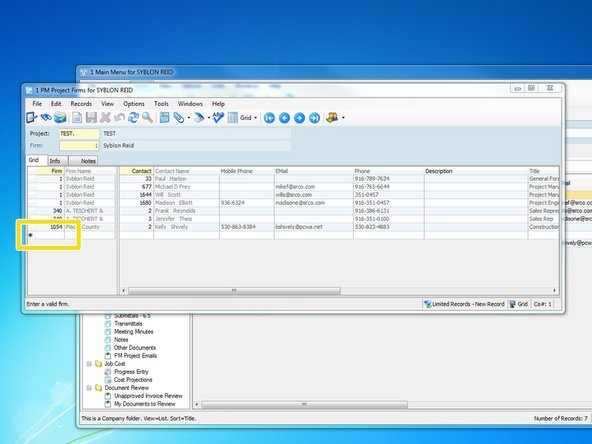592x444 pixels.
Task: Open the paperclip attachment dropdown arrow
Action: (x=188, y=118)
